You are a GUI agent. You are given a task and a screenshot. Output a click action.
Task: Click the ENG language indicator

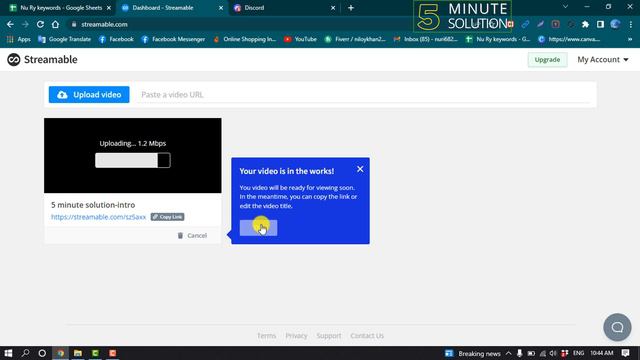[x=578, y=353]
